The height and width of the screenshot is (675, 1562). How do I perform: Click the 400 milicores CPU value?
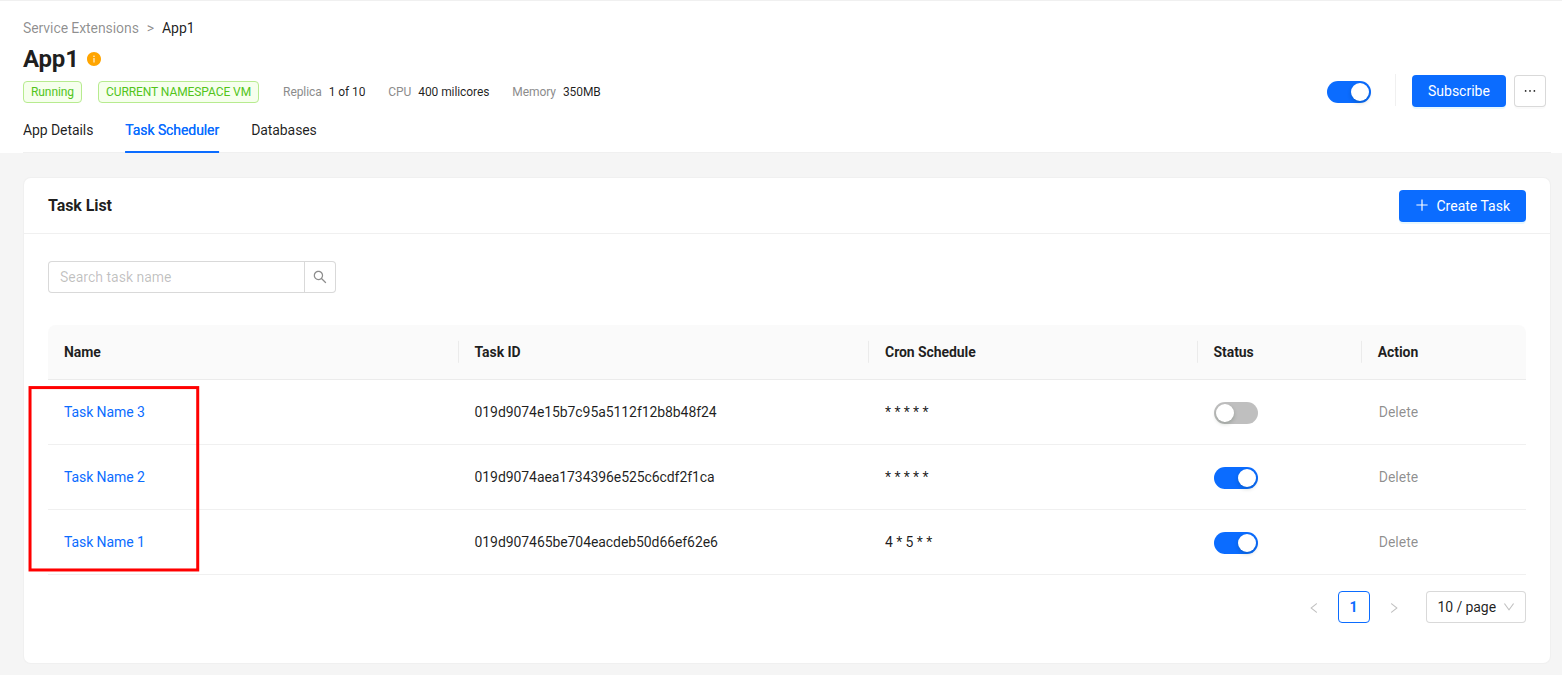pos(454,92)
